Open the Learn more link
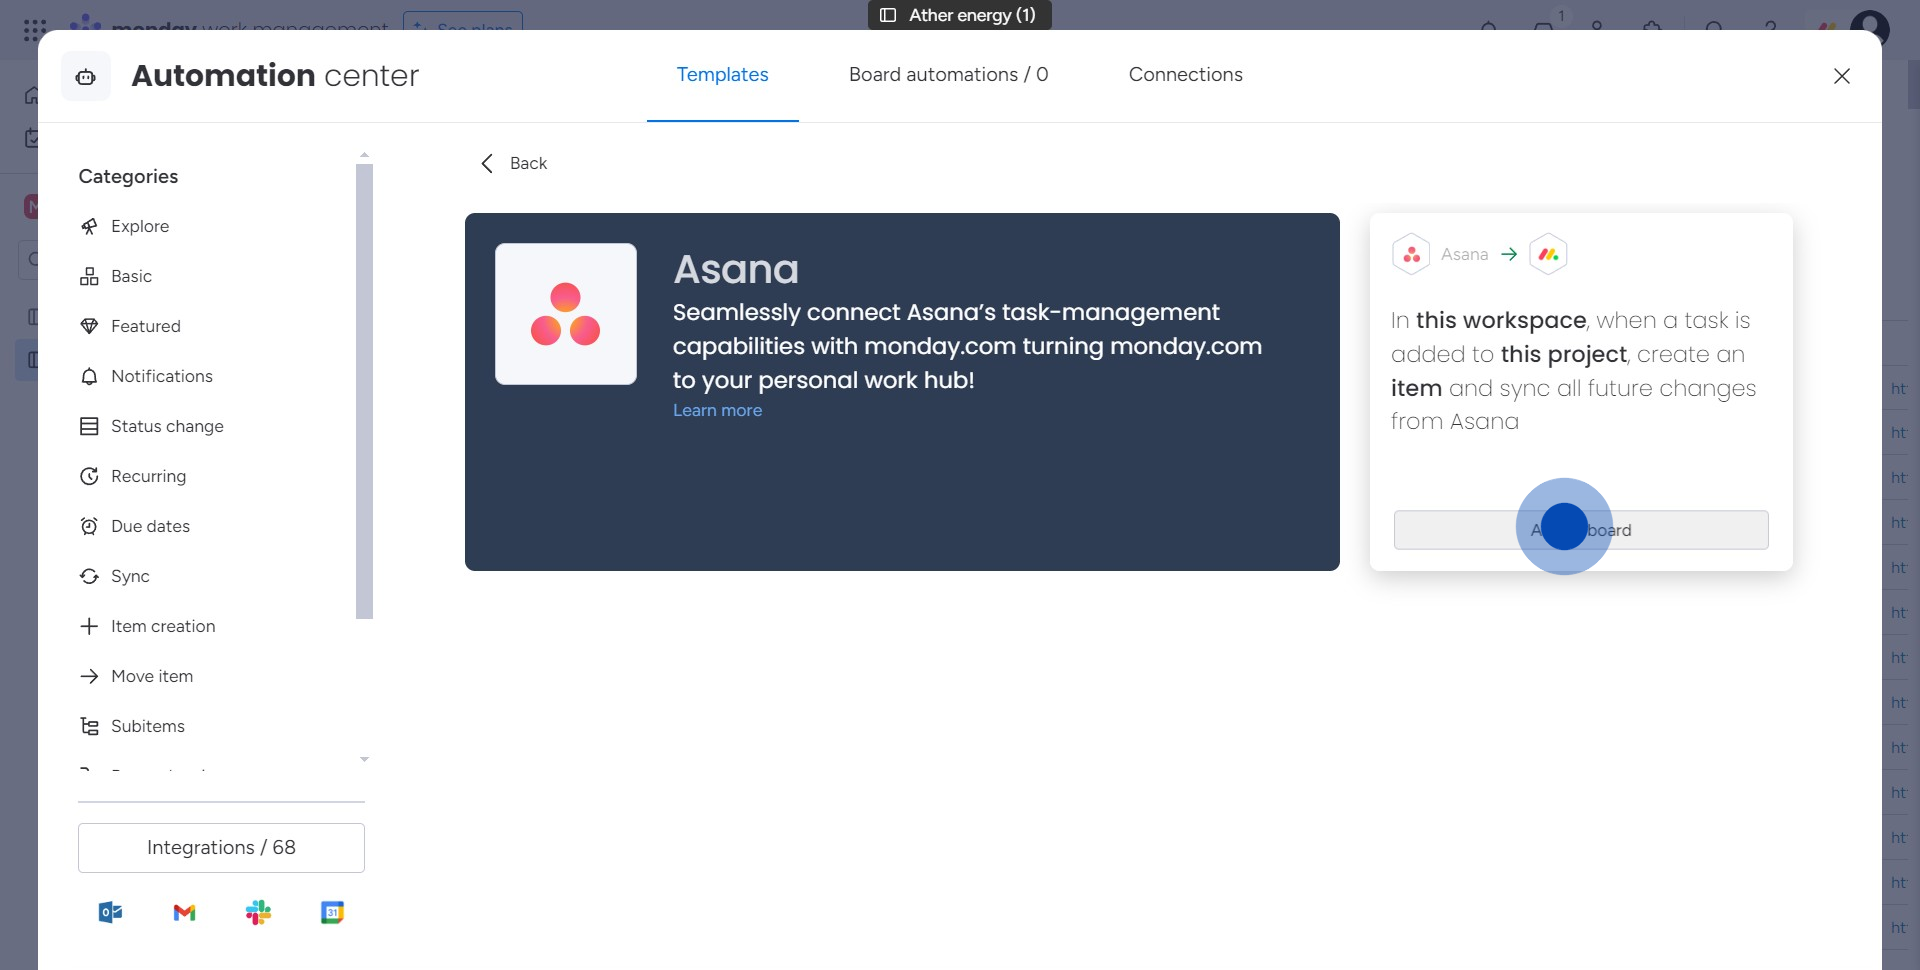1920x970 pixels. pyautogui.click(x=717, y=410)
